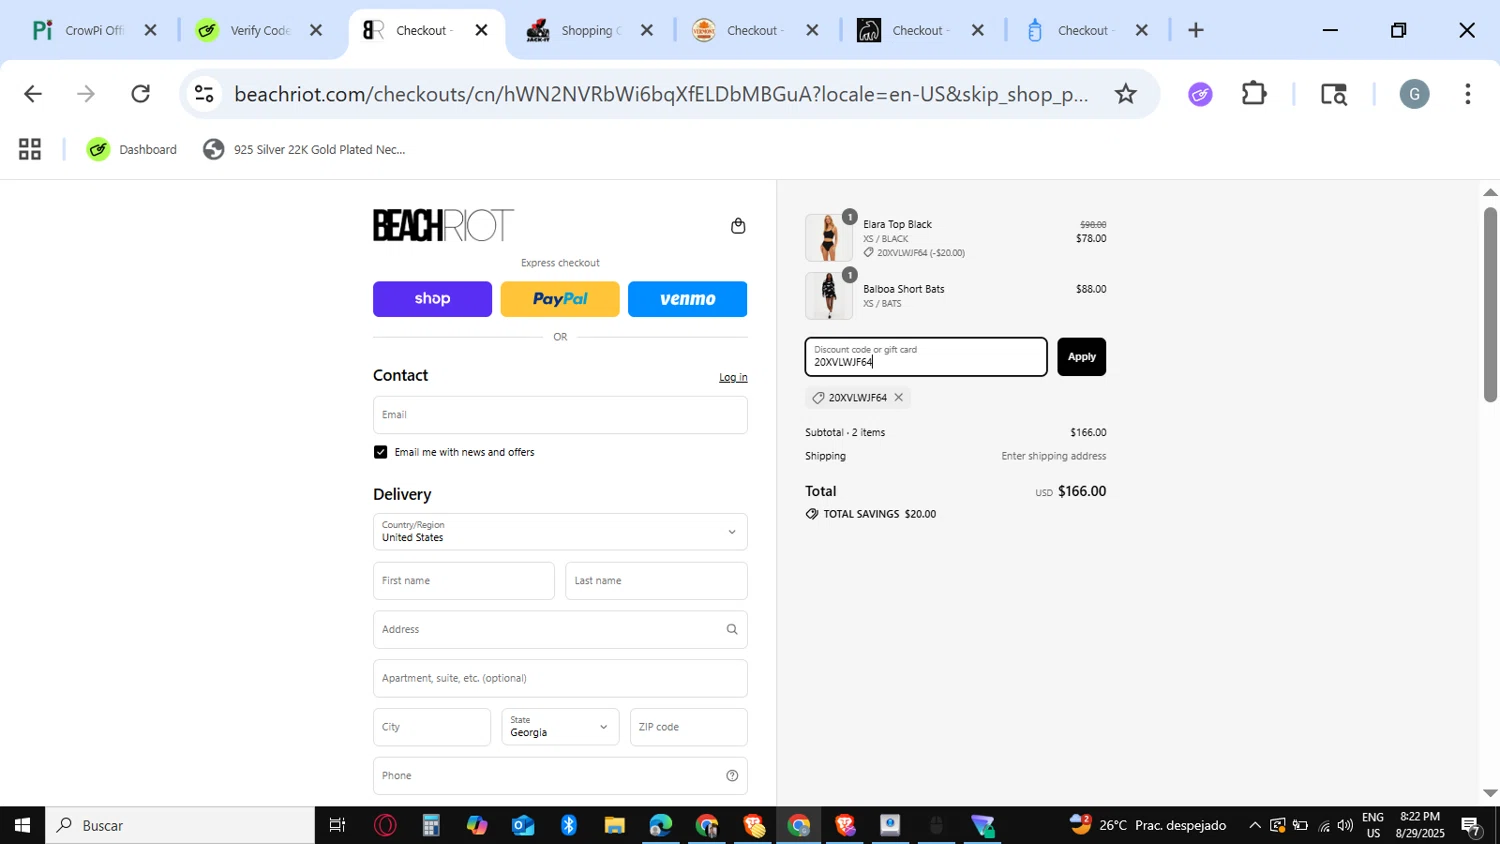Open the Log in link
The image size is (1500, 844).
coord(733,377)
